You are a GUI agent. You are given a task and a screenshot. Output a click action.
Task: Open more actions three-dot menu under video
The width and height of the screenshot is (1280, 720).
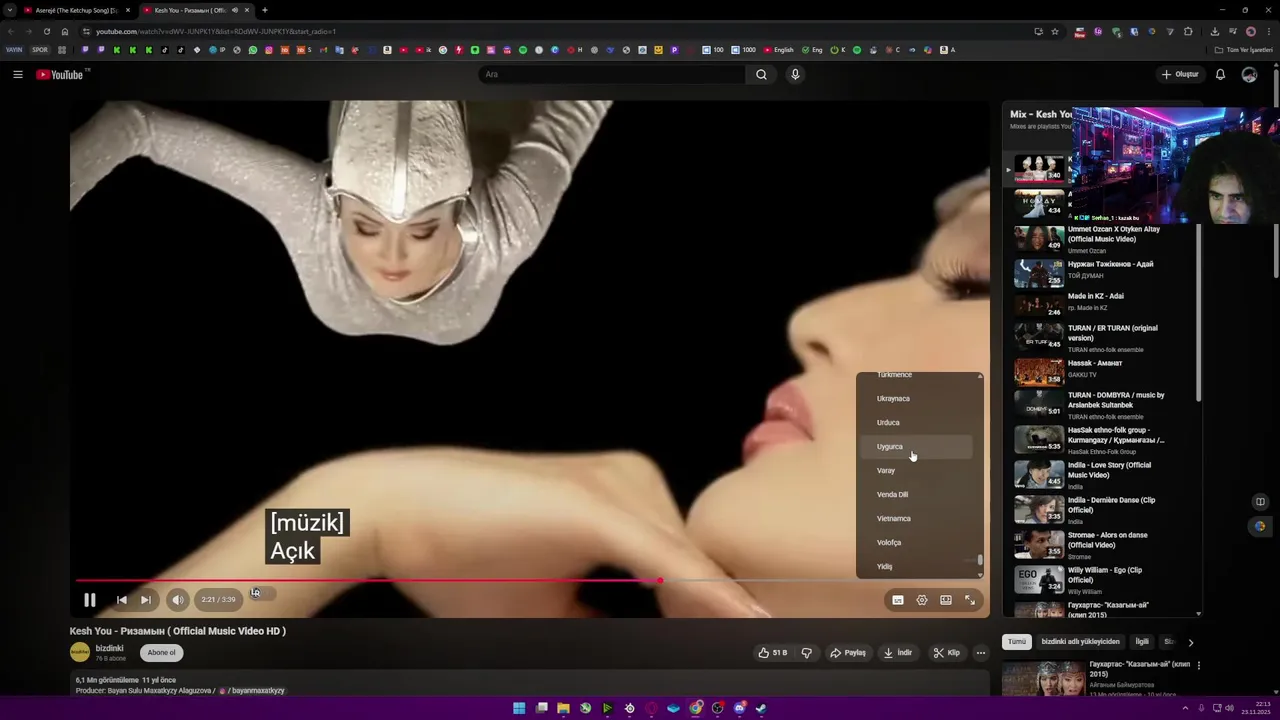(981, 653)
